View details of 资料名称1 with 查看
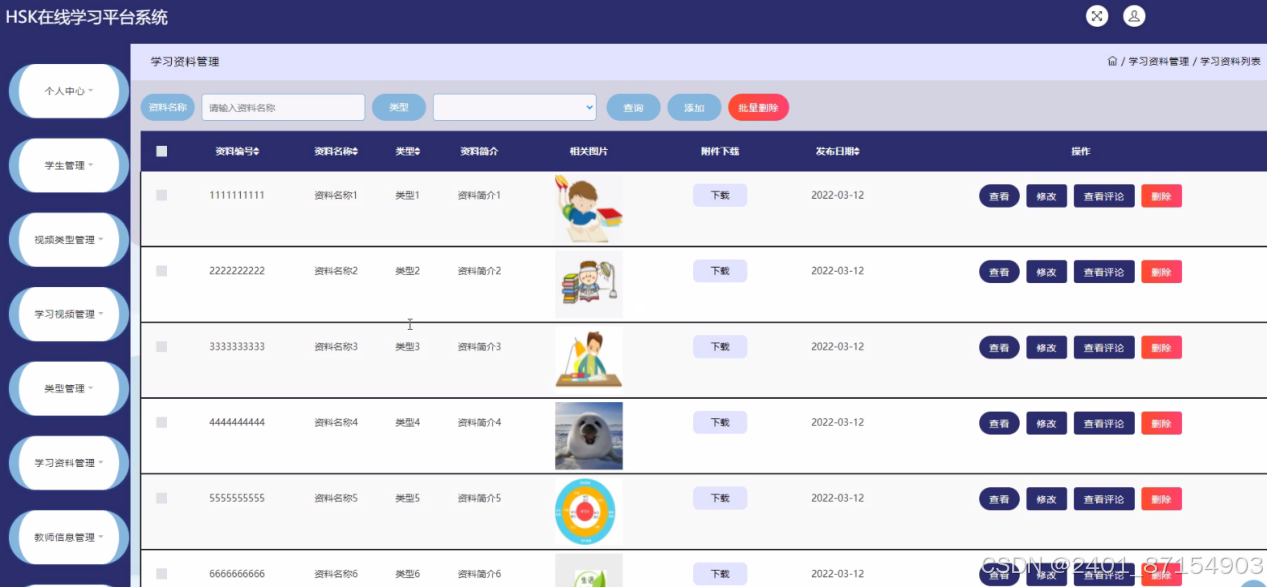Viewport: 1267px width, 587px height. [999, 196]
